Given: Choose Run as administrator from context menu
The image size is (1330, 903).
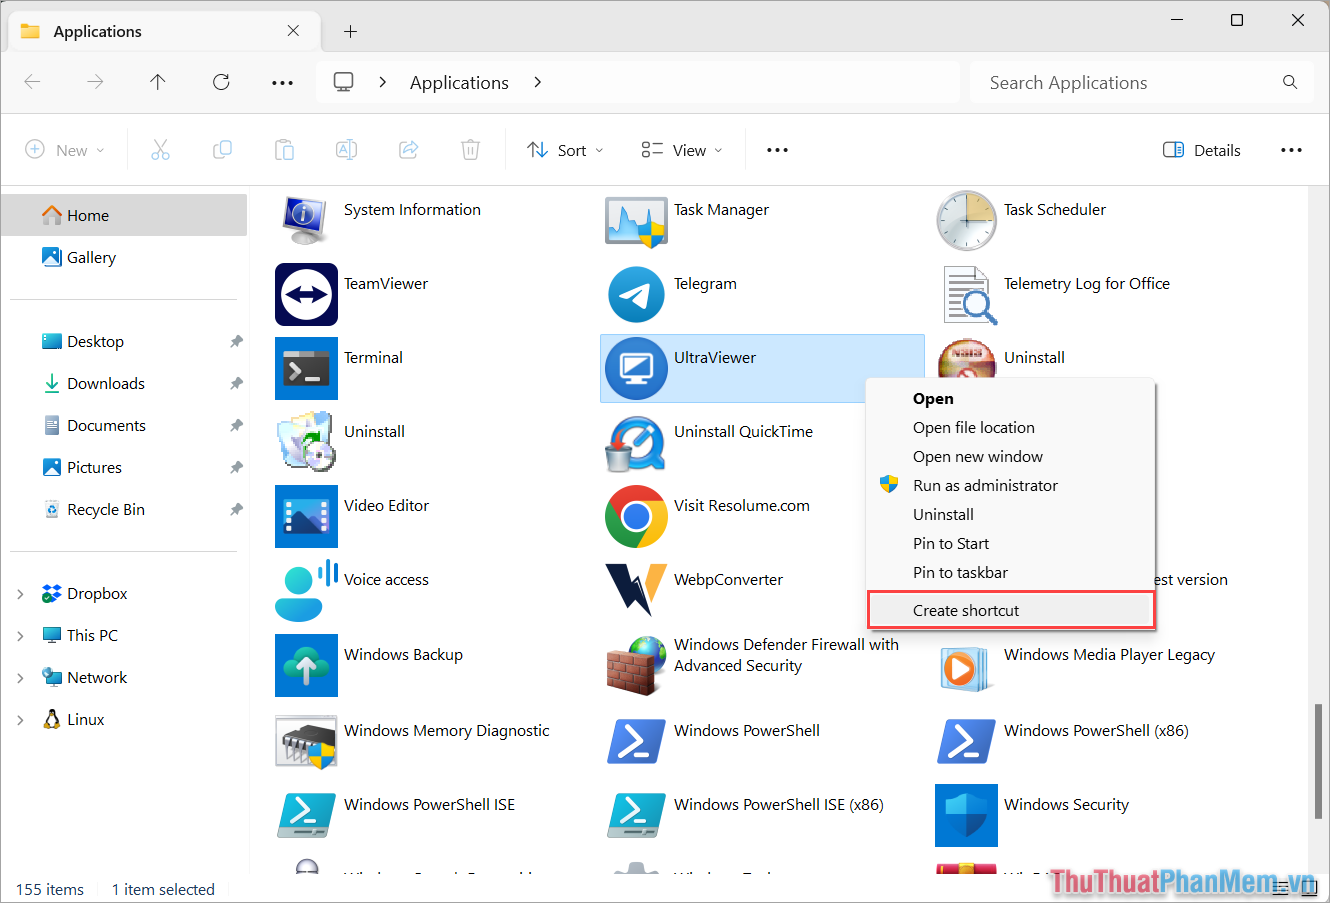Looking at the screenshot, I should (x=985, y=485).
